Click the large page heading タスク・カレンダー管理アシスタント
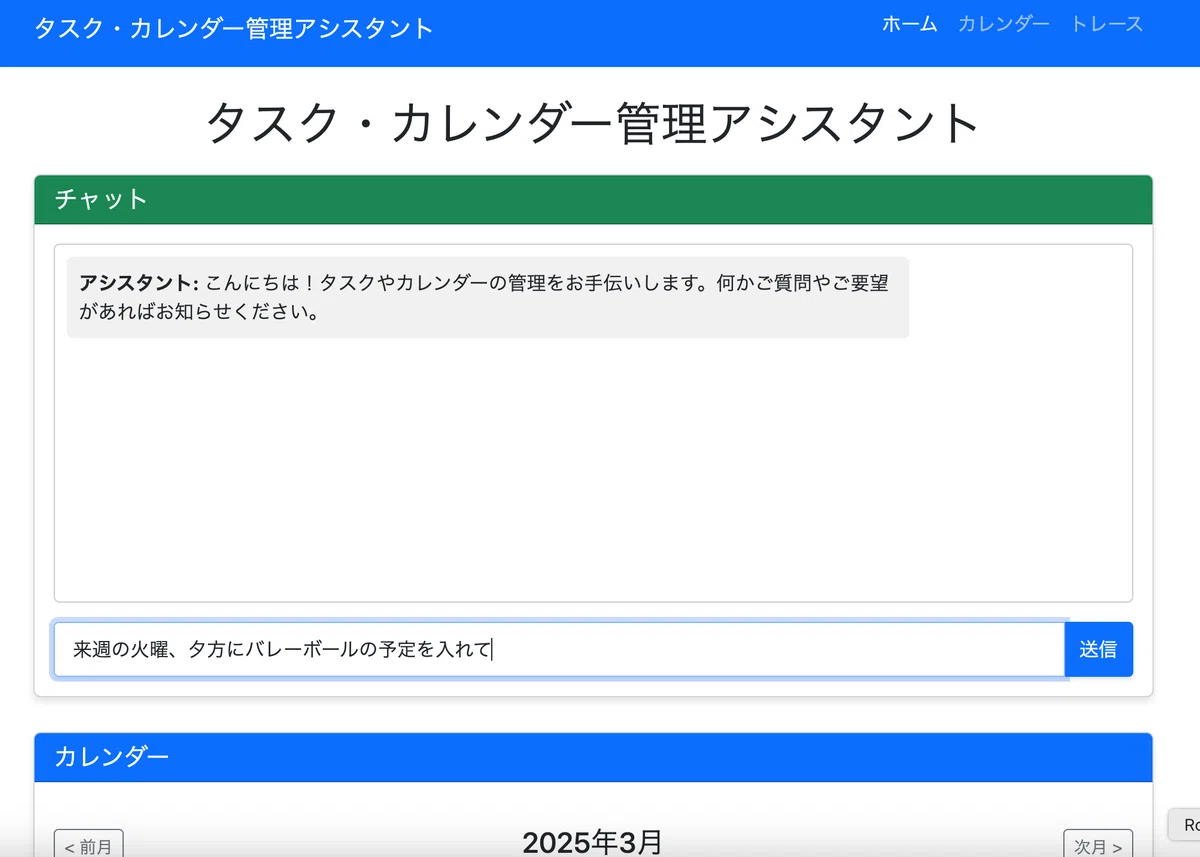 pyautogui.click(x=593, y=123)
